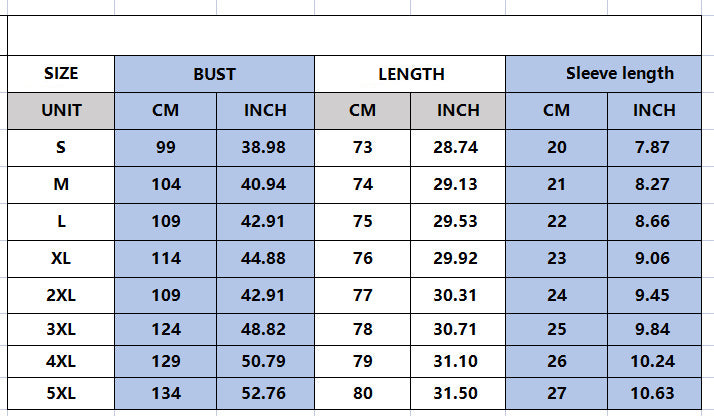
Task: Click the length inch value 29.13
Action: point(458,185)
